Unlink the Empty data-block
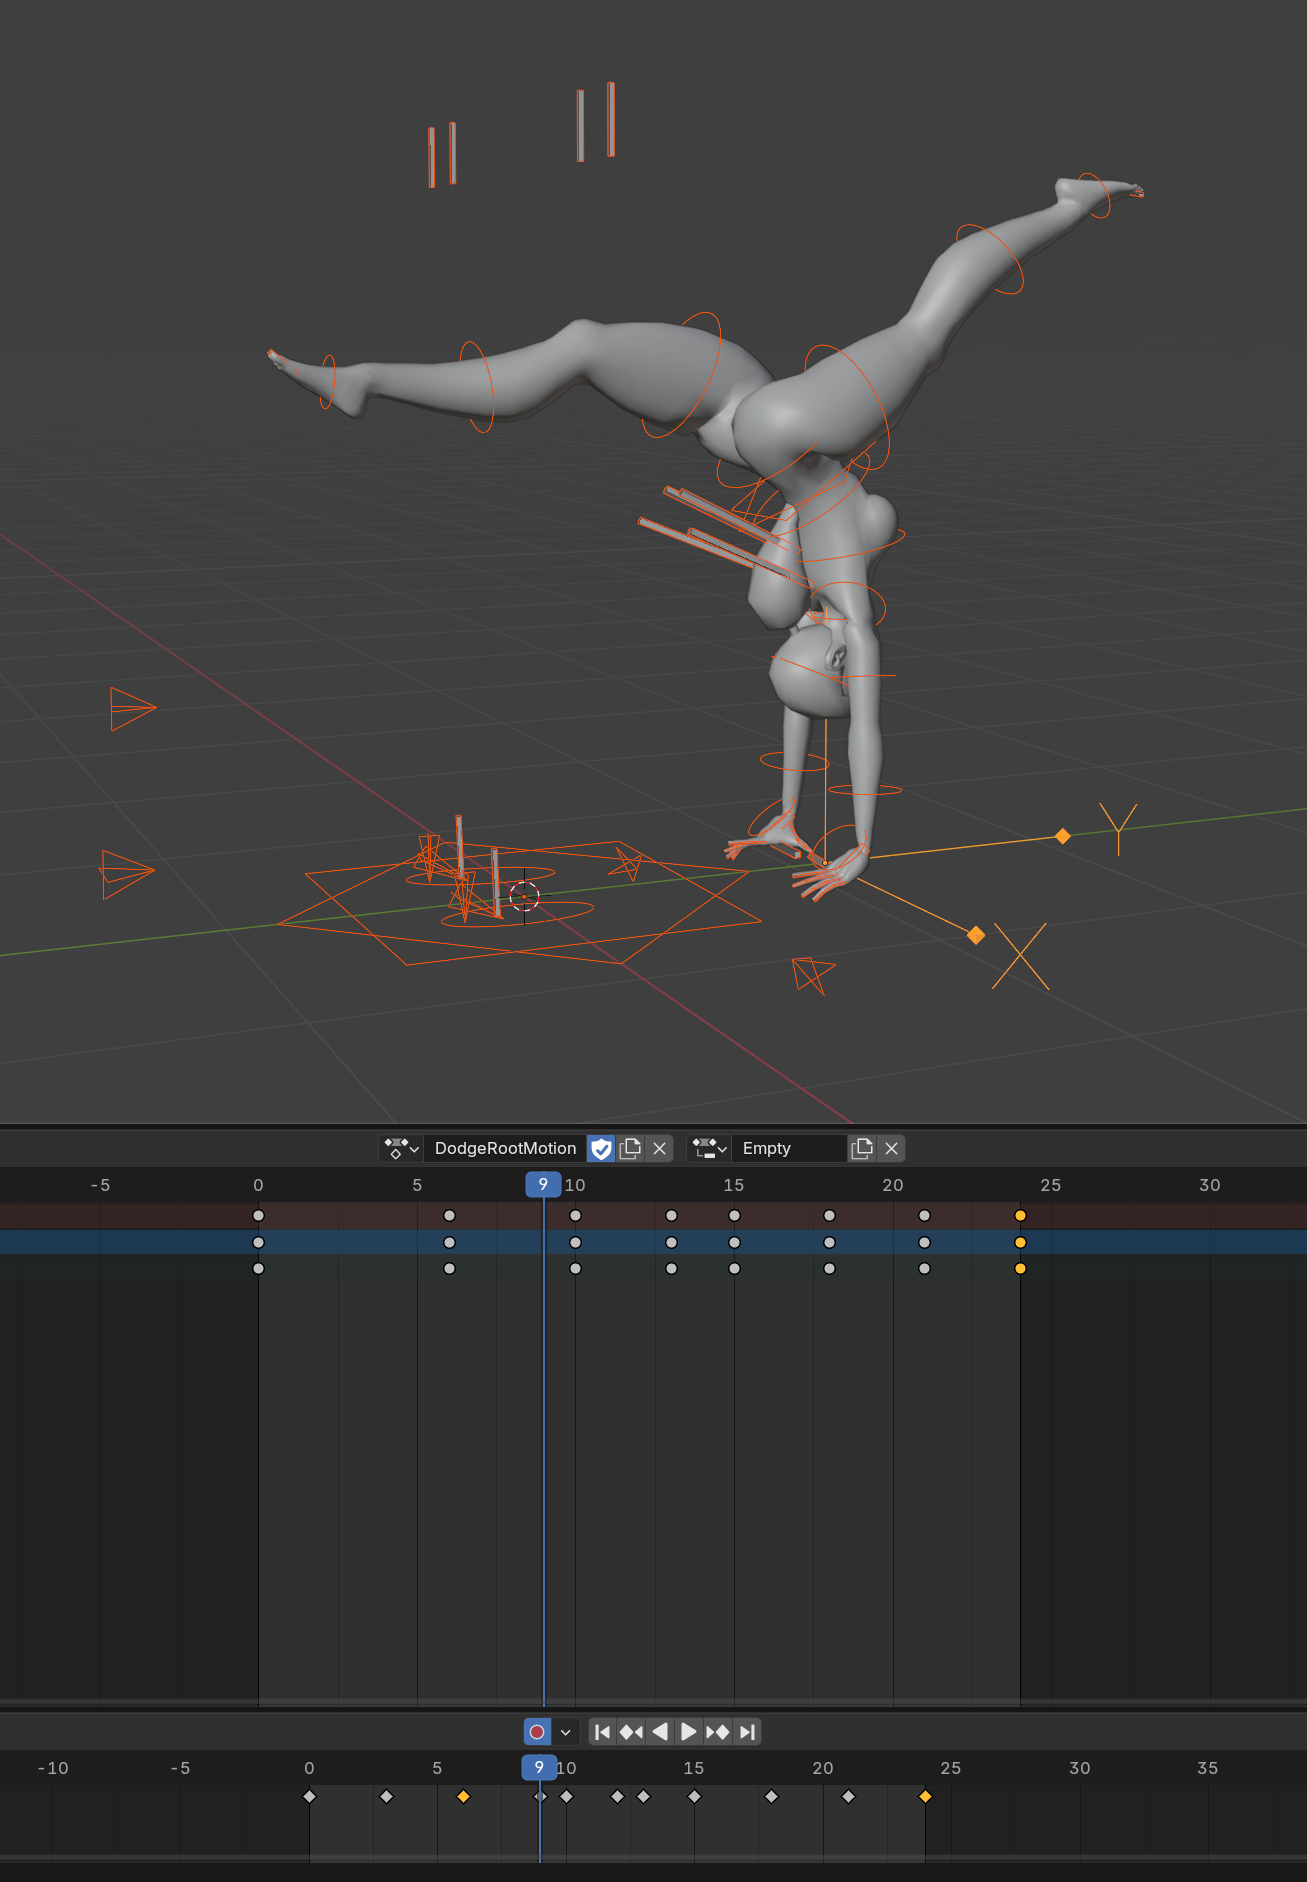 (891, 1149)
